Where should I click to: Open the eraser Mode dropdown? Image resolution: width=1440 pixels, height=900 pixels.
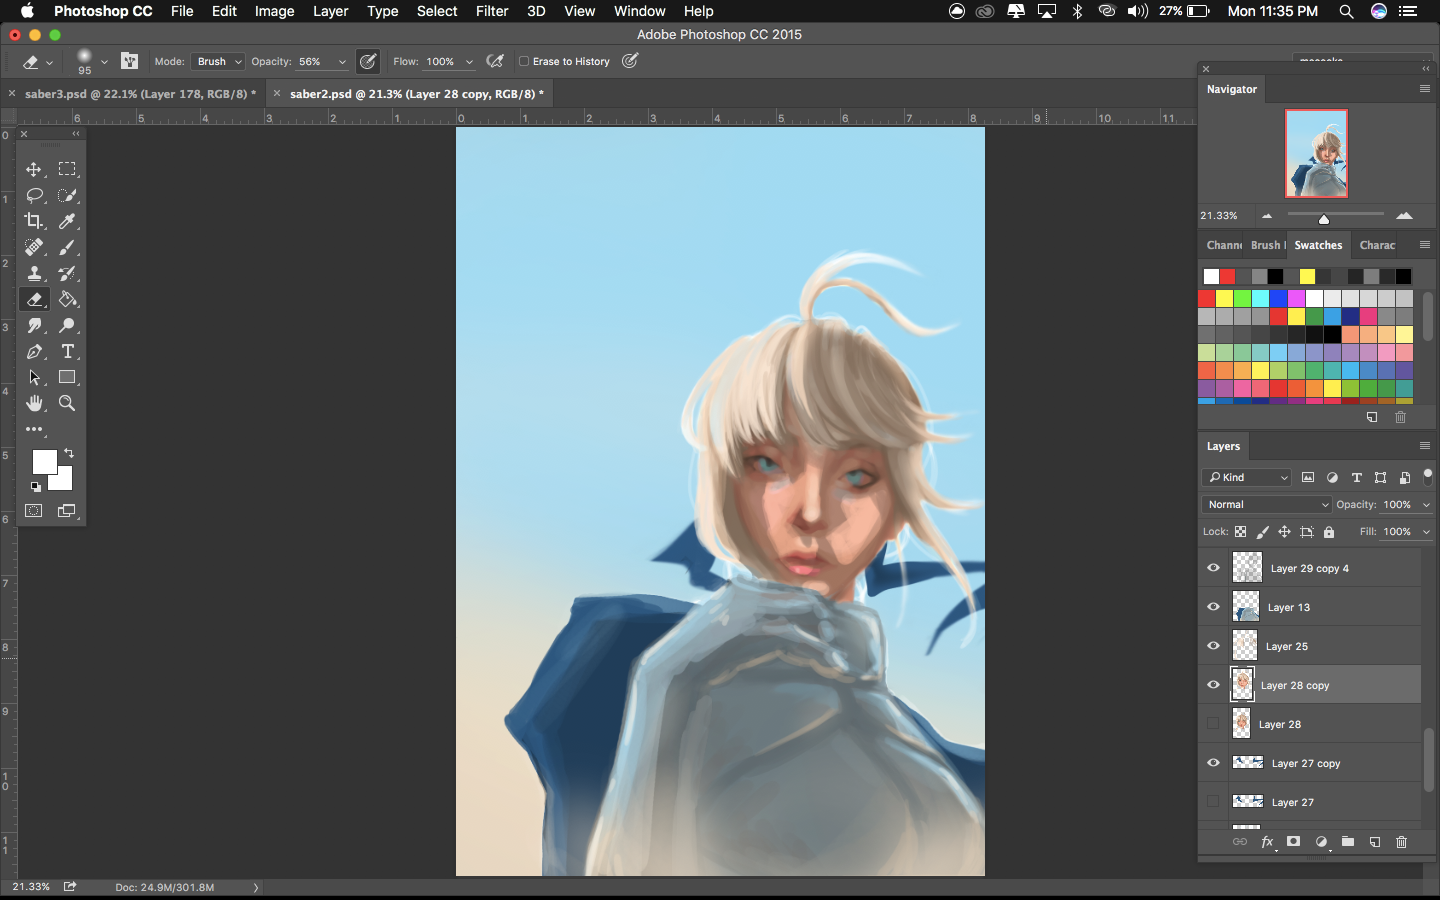coord(217,61)
